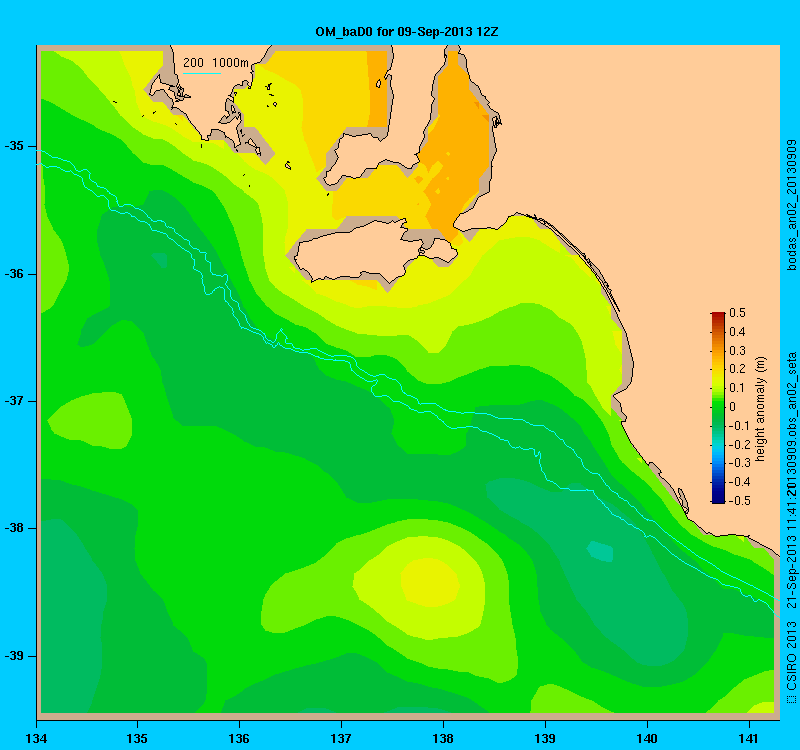This screenshot has width=800, height=750.
Task: Click the latitude label -36
Action: click(14, 274)
